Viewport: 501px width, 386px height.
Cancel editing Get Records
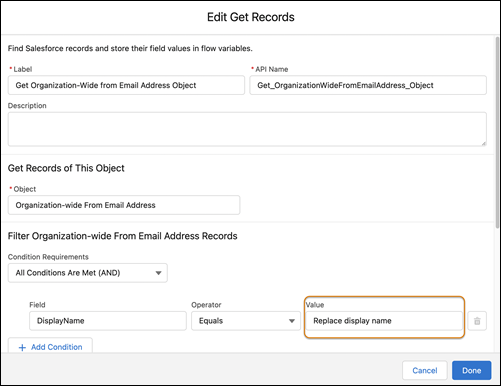(424, 370)
